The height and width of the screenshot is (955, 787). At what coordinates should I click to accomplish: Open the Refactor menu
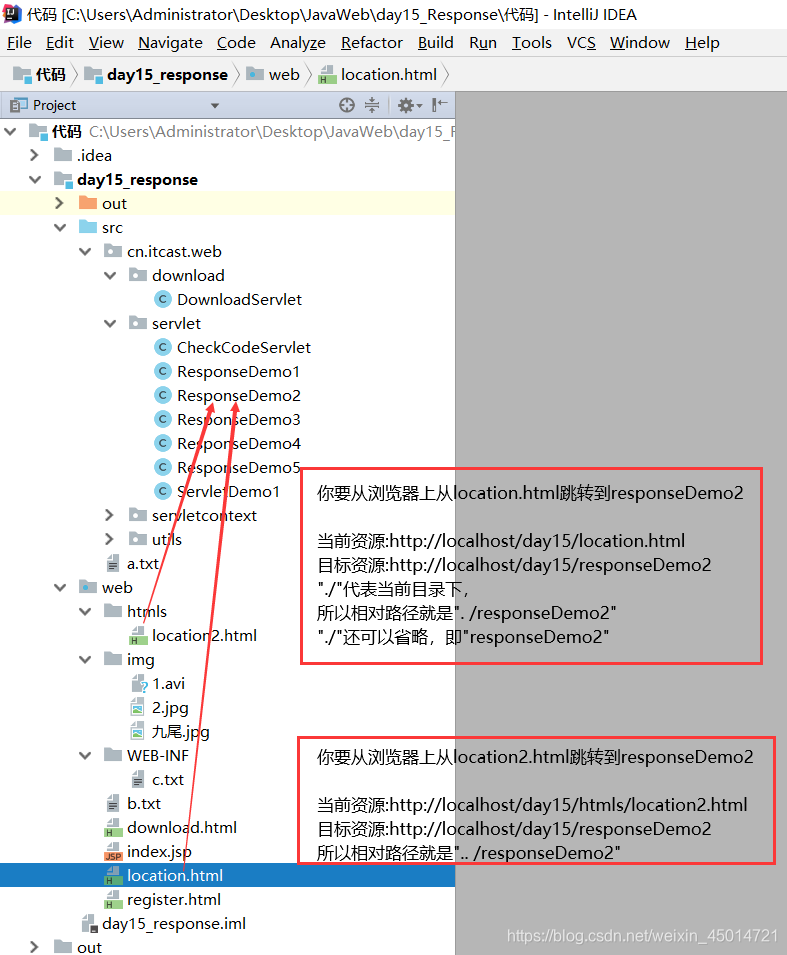click(372, 43)
